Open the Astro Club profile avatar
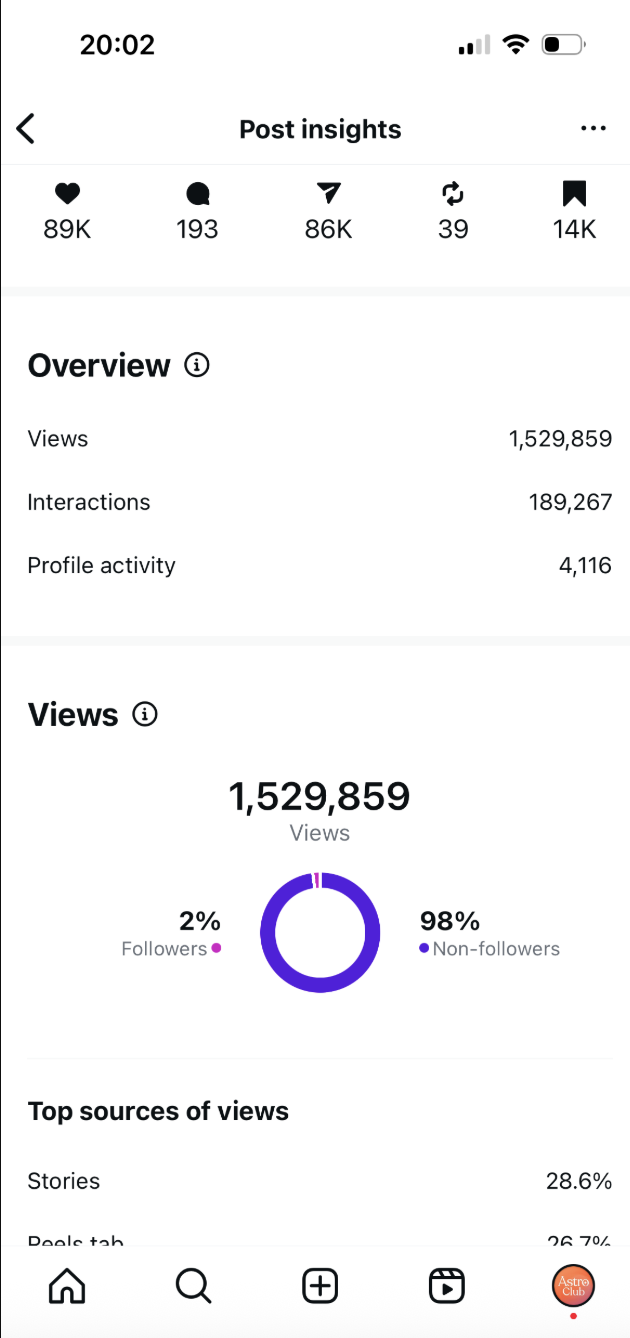Image resolution: width=630 pixels, height=1338 pixels. (x=573, y=1286)
